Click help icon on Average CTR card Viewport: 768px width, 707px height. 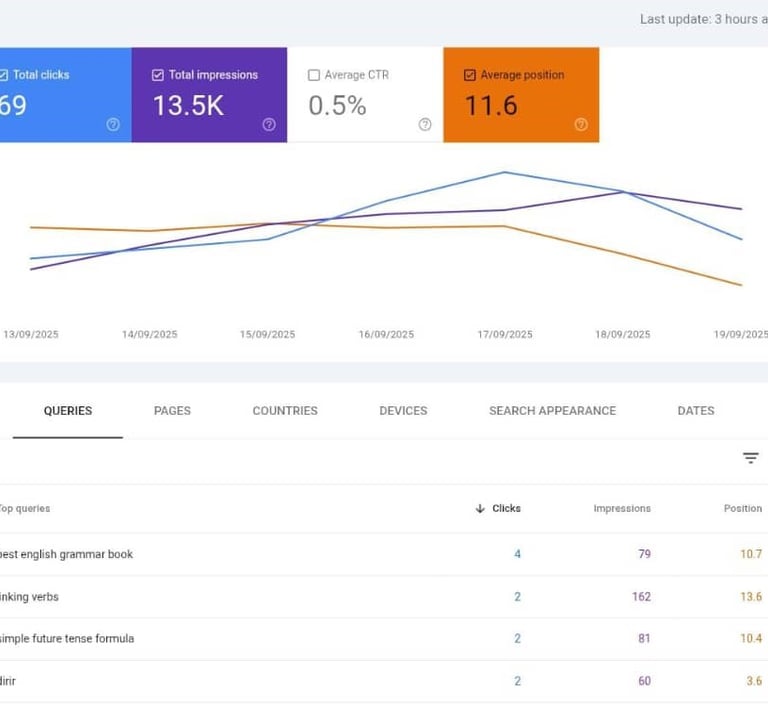425,125
